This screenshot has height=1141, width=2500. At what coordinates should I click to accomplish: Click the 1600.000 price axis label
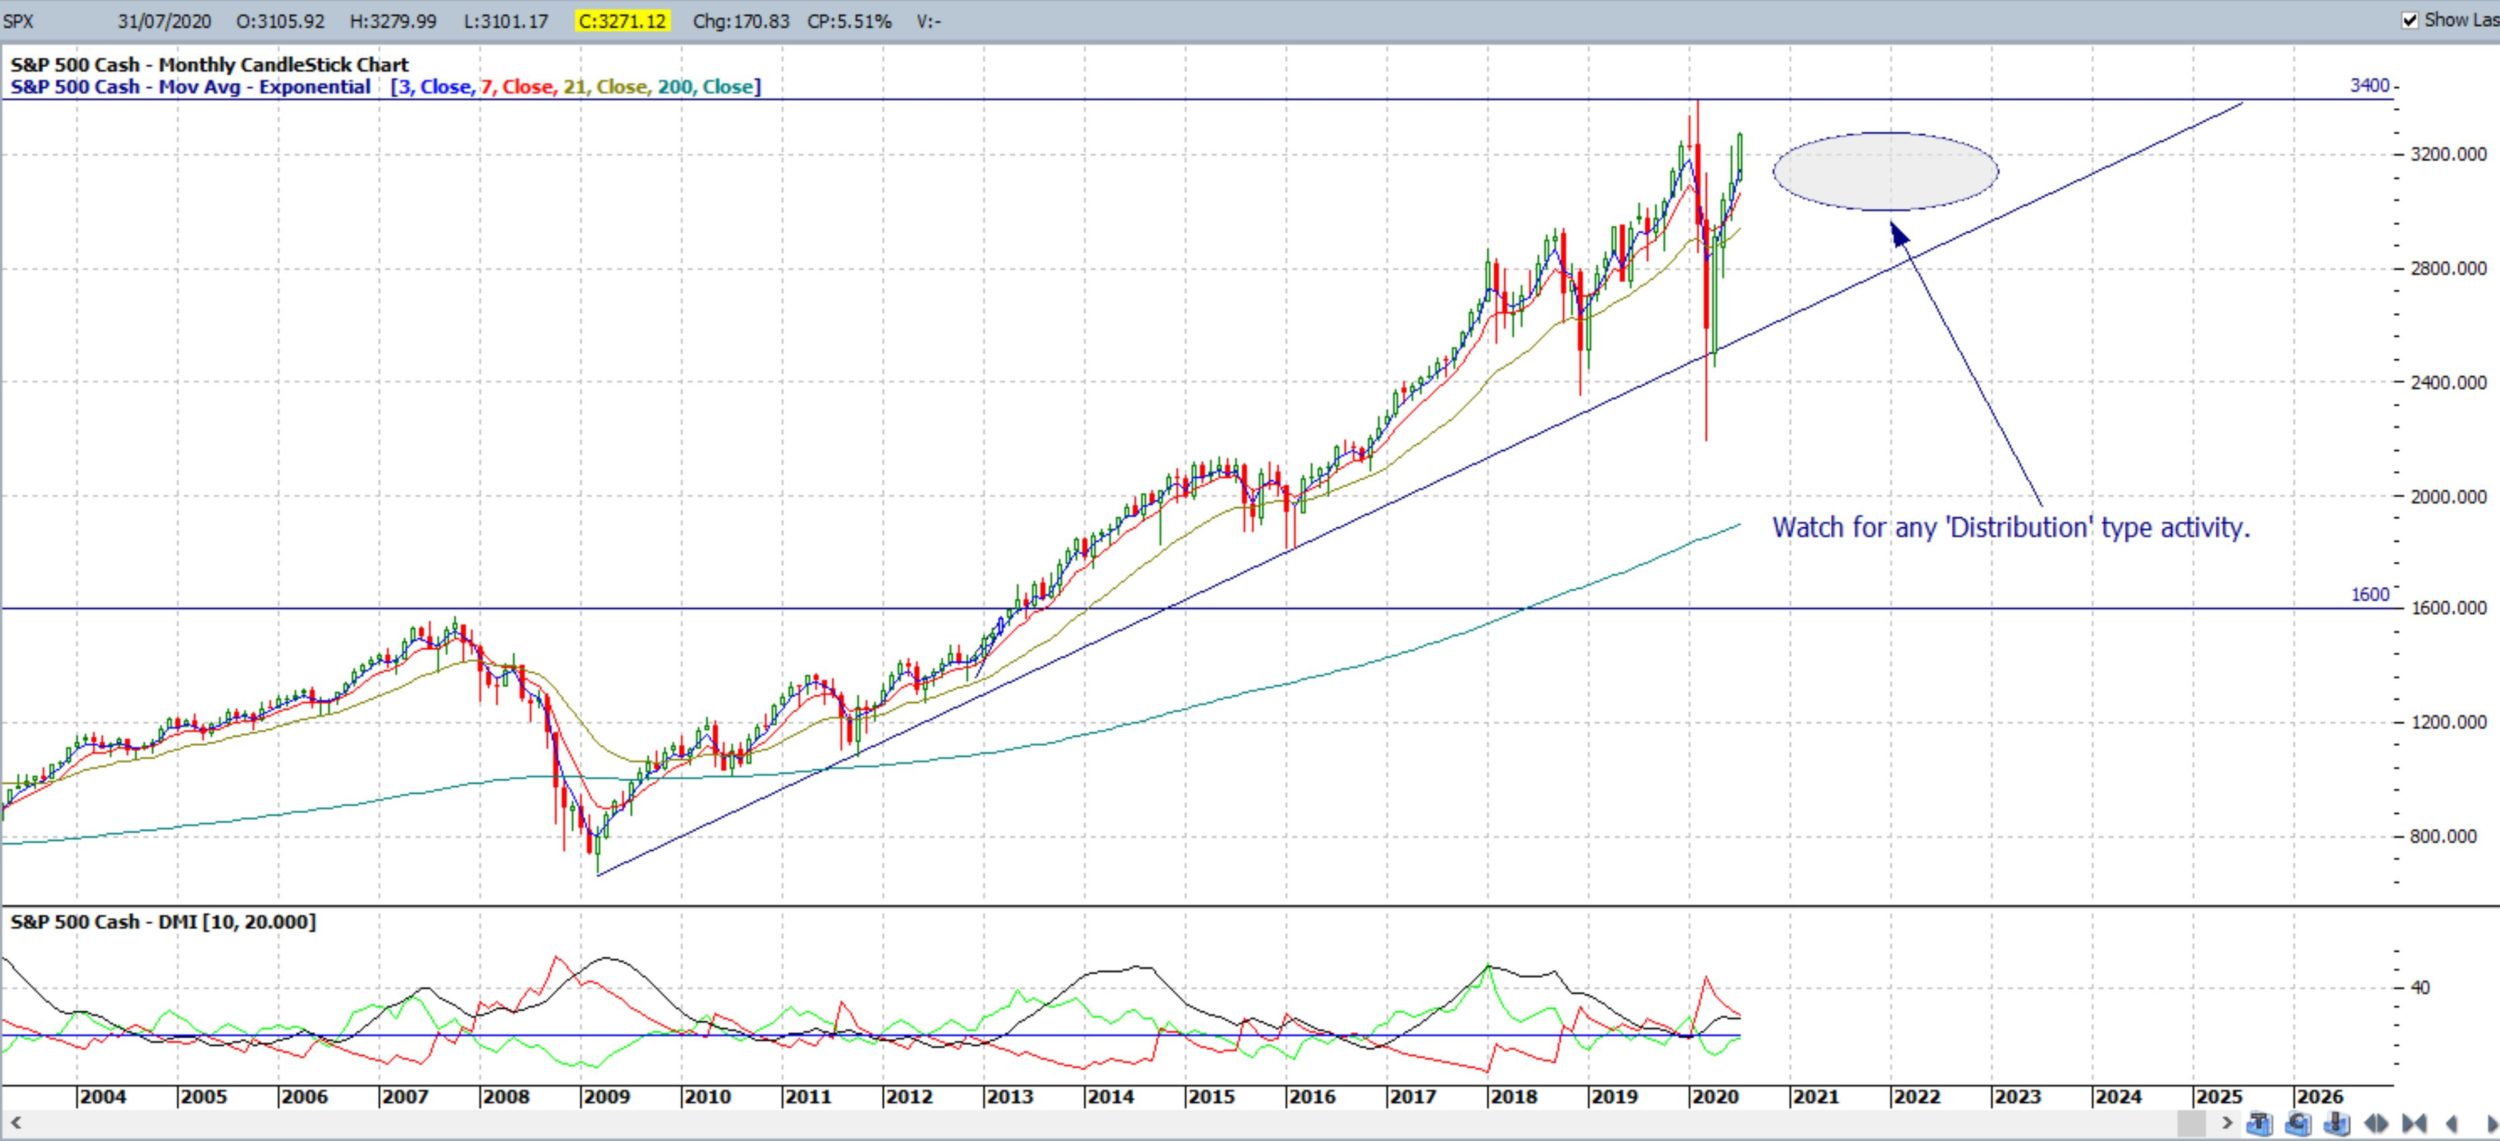click(x=2448, y=608)
